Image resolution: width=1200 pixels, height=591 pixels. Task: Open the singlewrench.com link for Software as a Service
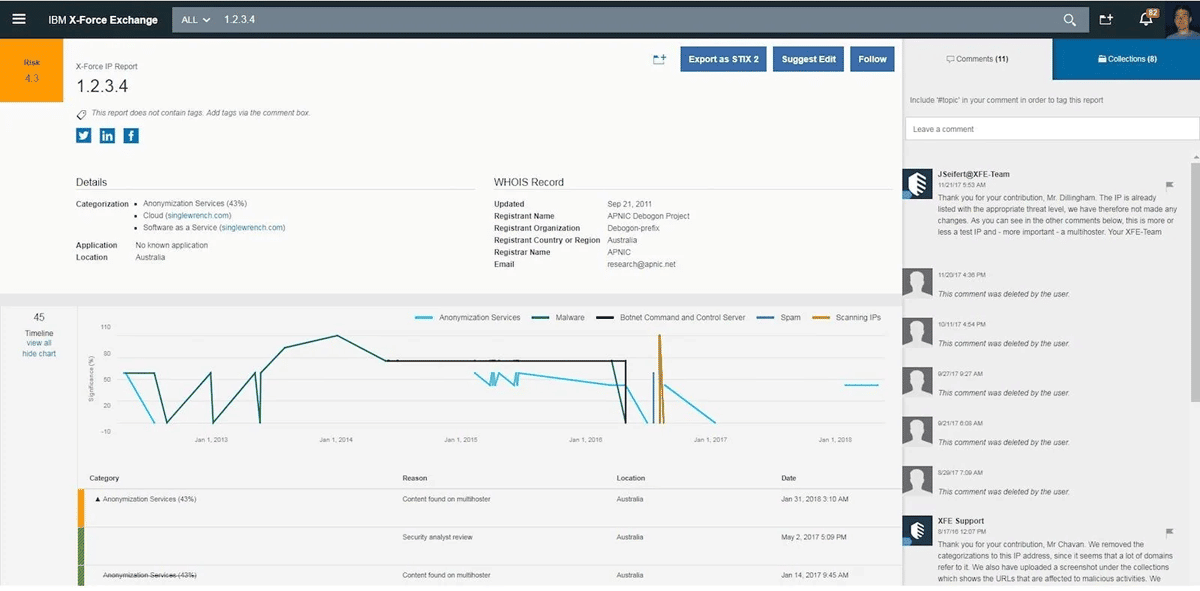[x=252, y=228]
